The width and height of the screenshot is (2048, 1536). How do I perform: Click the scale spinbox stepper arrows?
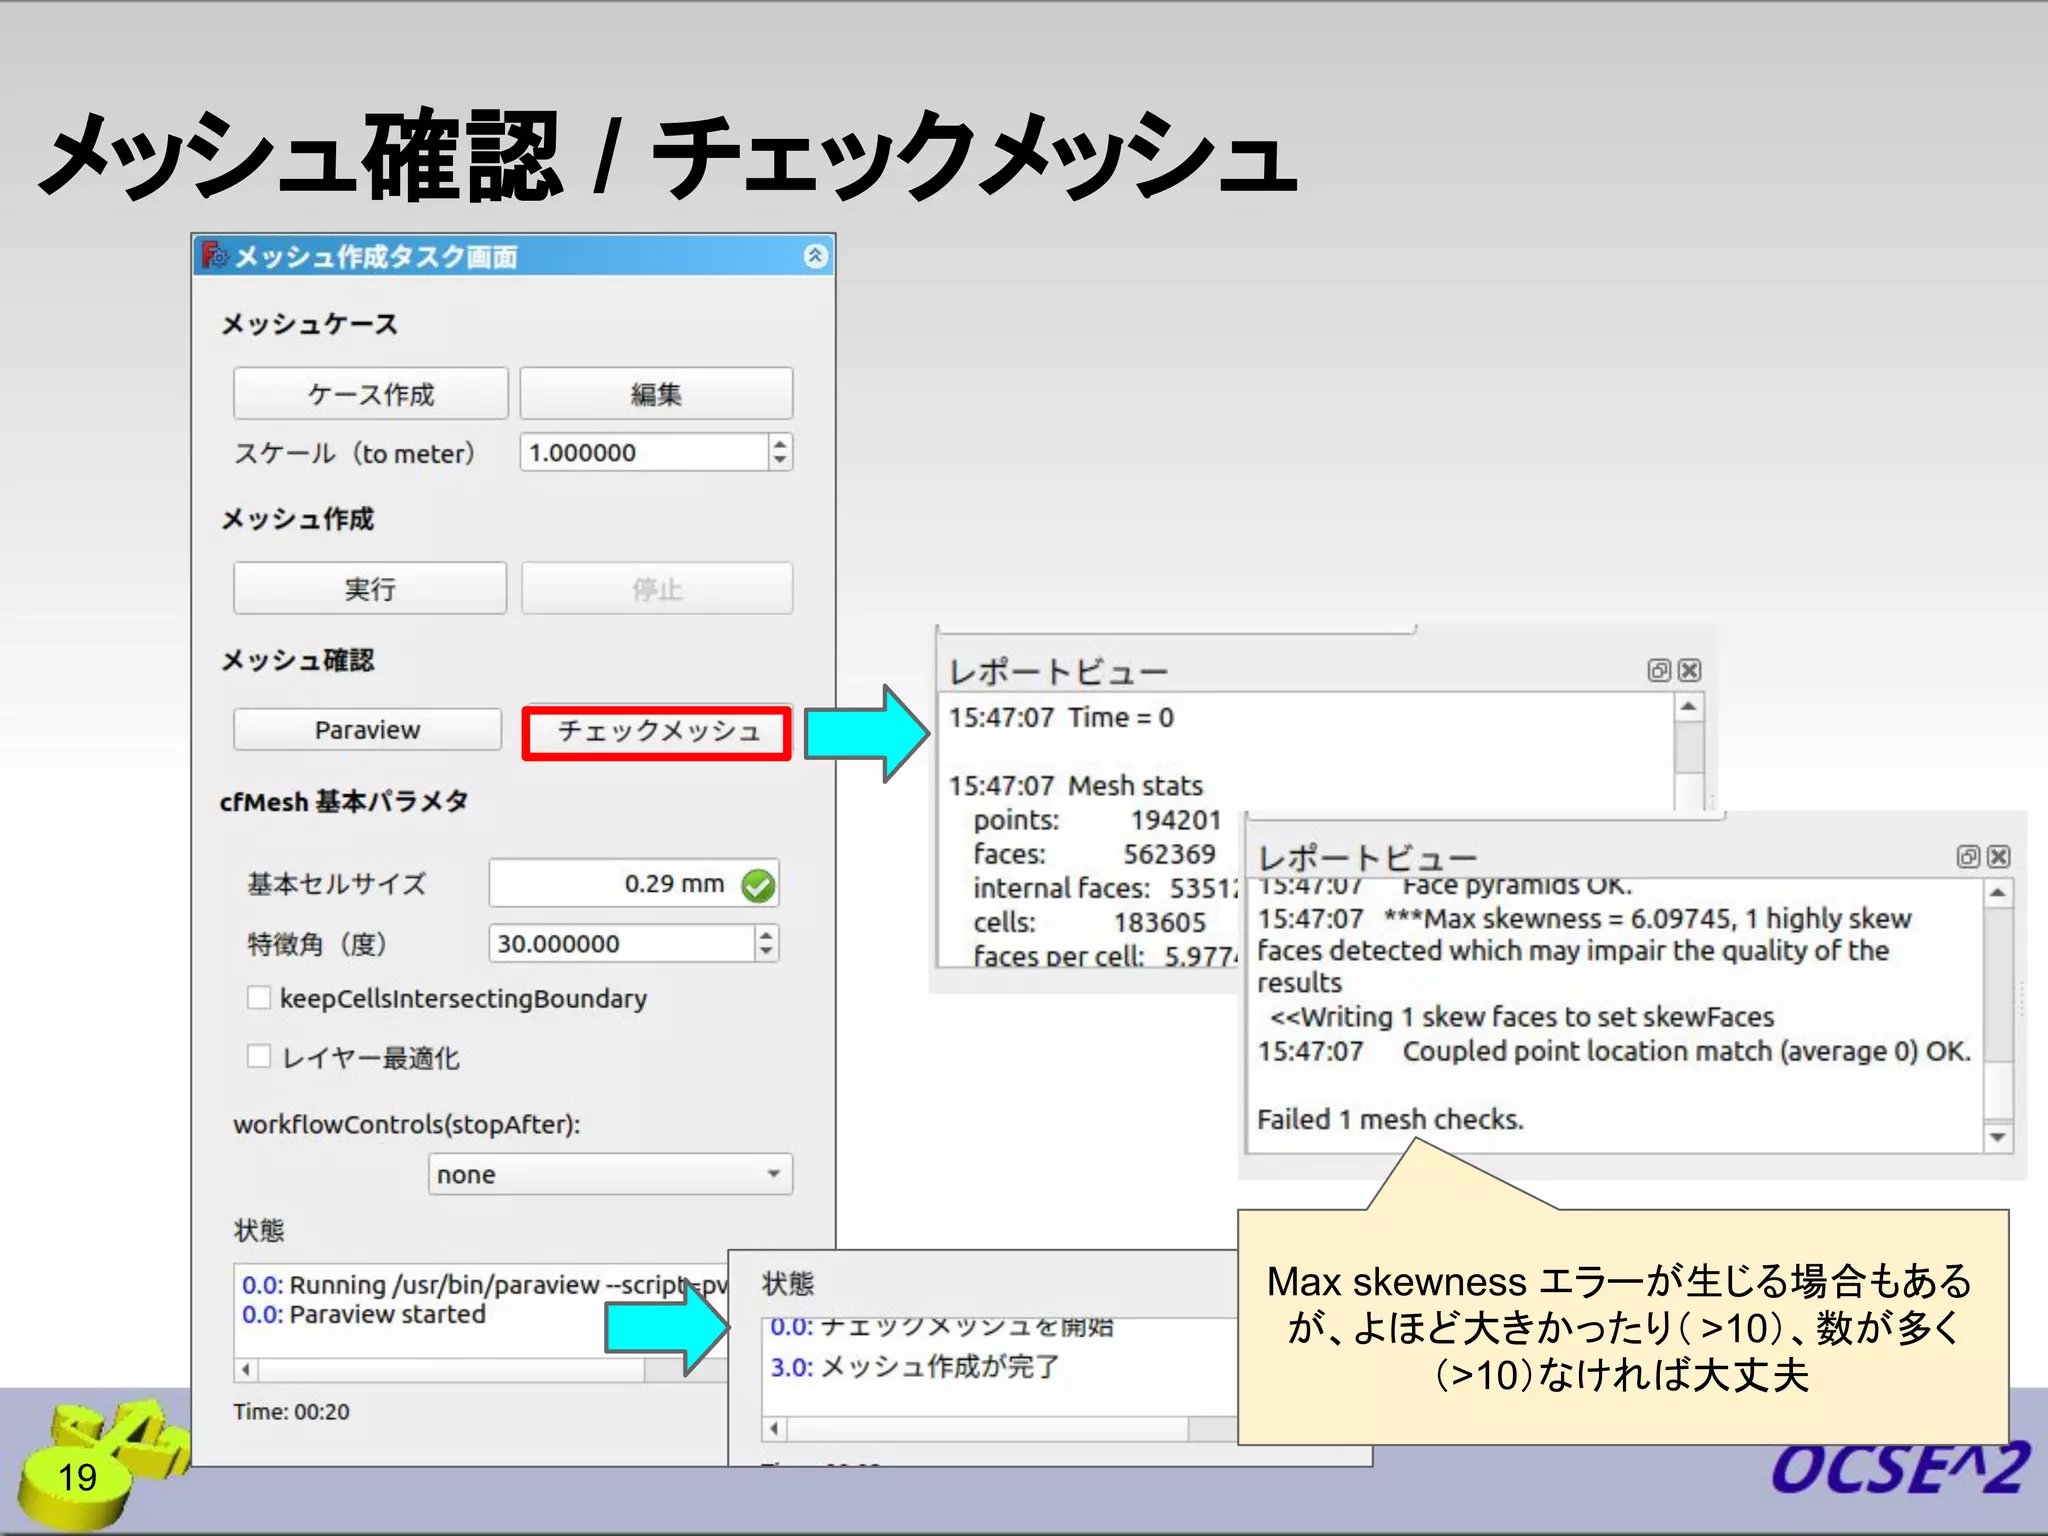(x=780, y=452)
